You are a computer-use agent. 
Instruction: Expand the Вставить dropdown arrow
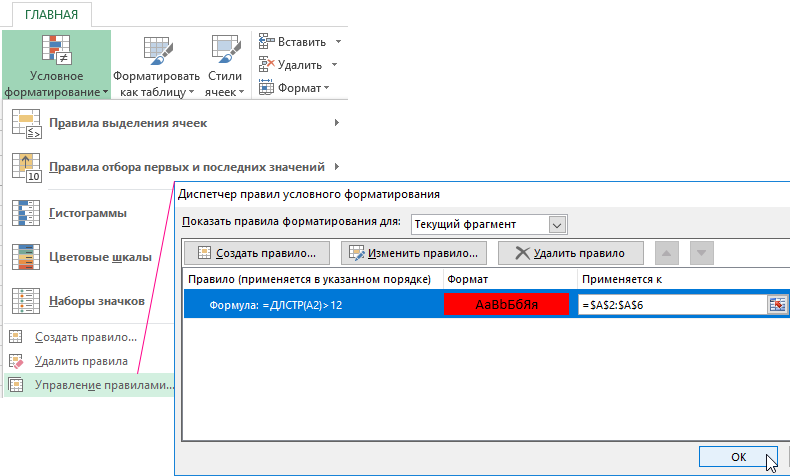tap(338, 42)
